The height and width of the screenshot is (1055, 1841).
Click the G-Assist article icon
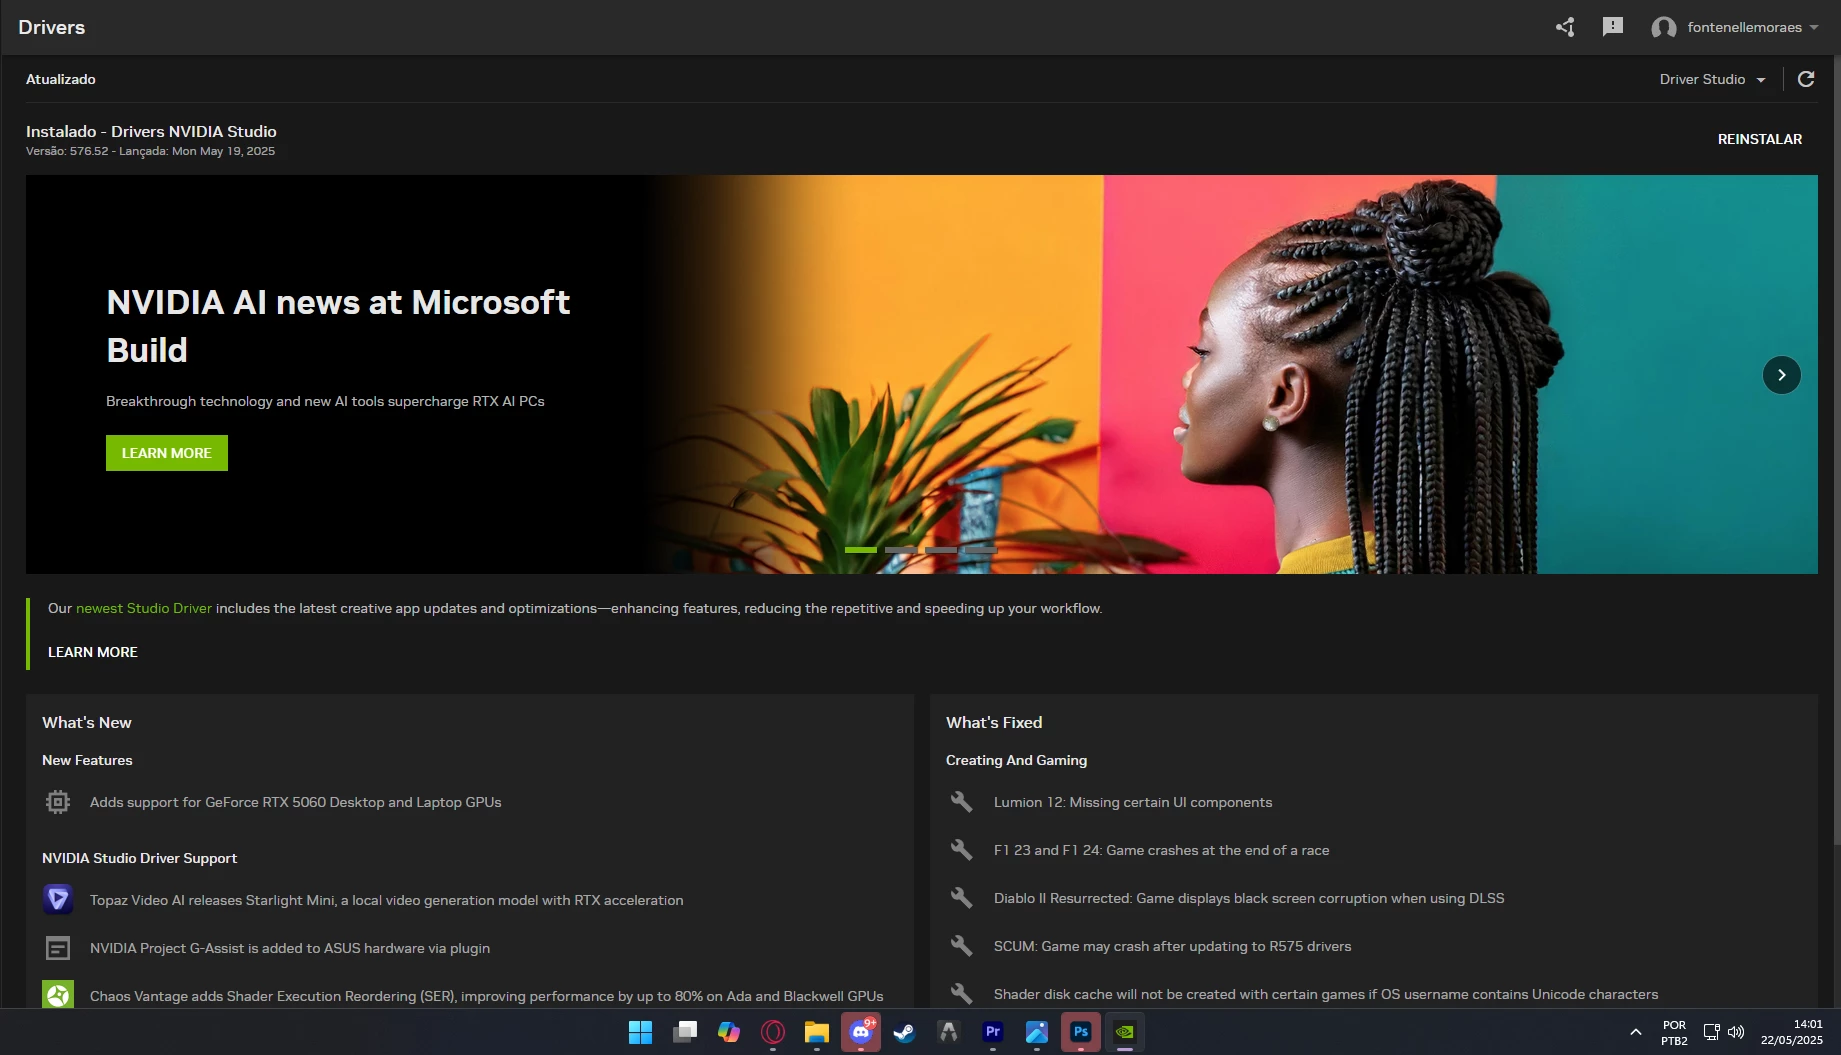point(58,948)
